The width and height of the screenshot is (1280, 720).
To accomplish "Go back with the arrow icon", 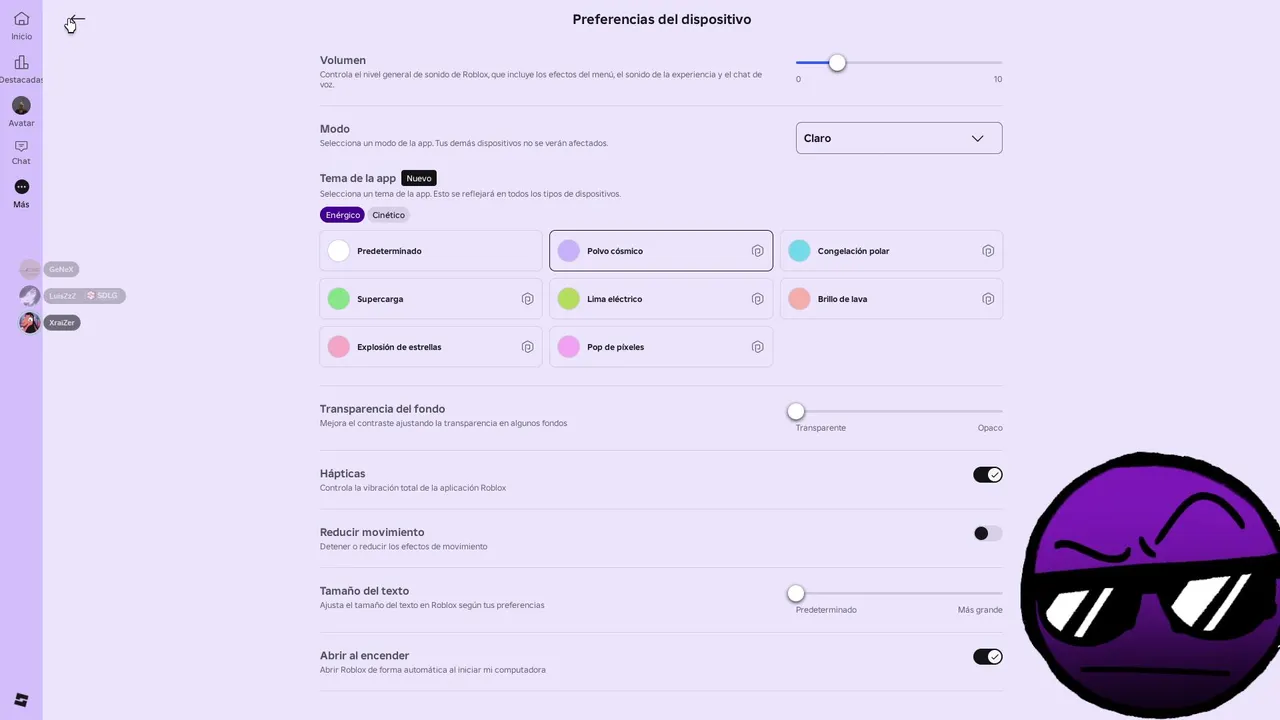I will [75, 22].
